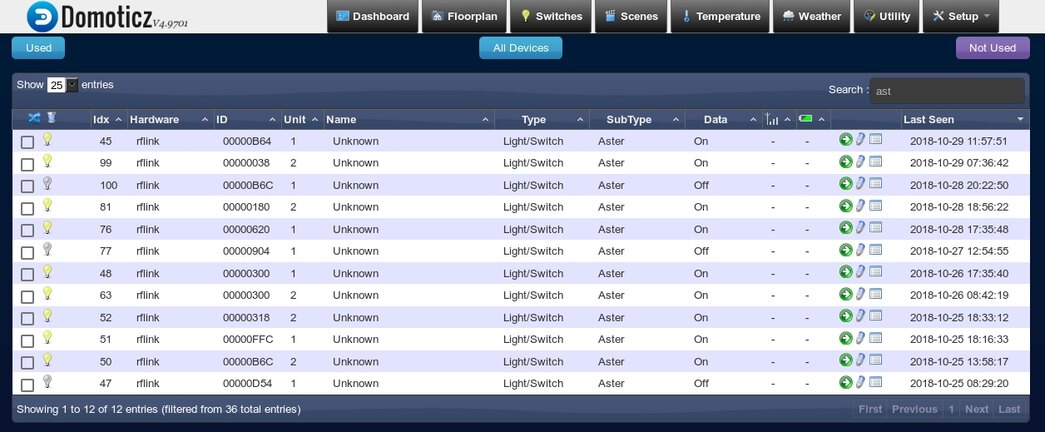Click the Search field containing 'ast'

pyautogui.click(x=947, y=91)
